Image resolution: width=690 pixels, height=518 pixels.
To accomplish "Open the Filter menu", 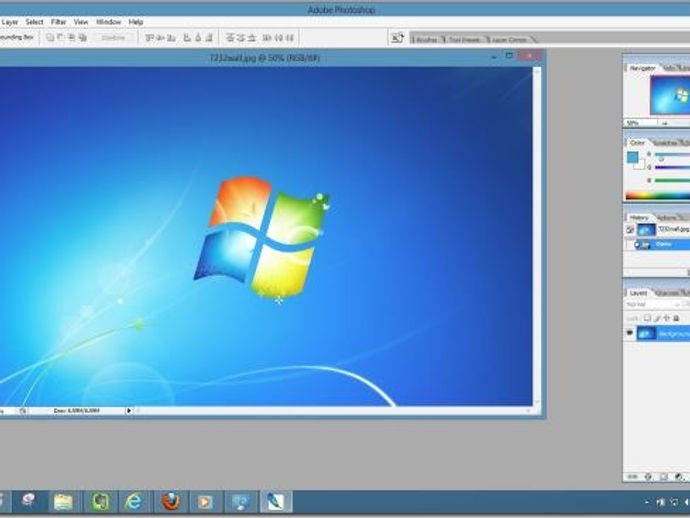I will pyautogui.click(x=58, y=22).
